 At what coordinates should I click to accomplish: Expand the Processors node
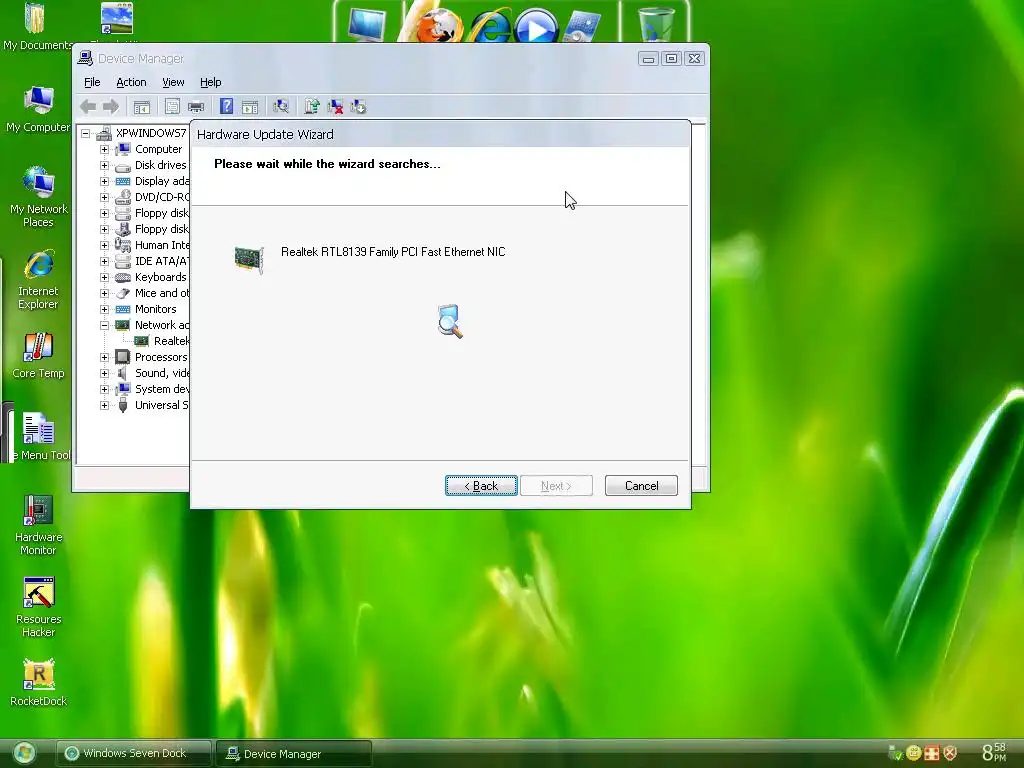104,357
